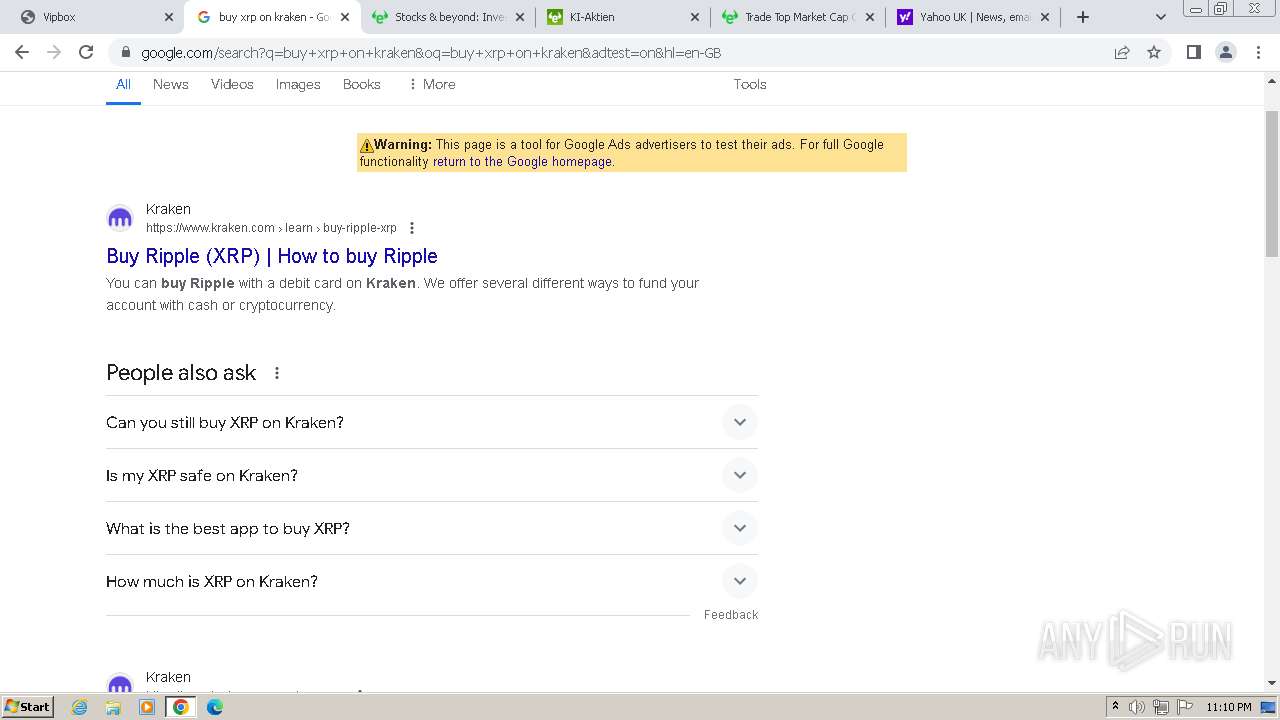Image resolution: width=1280 pixels, height=720 pixels.
Task: Open the media player taskbar icon
Action: (x=147, y=707)
